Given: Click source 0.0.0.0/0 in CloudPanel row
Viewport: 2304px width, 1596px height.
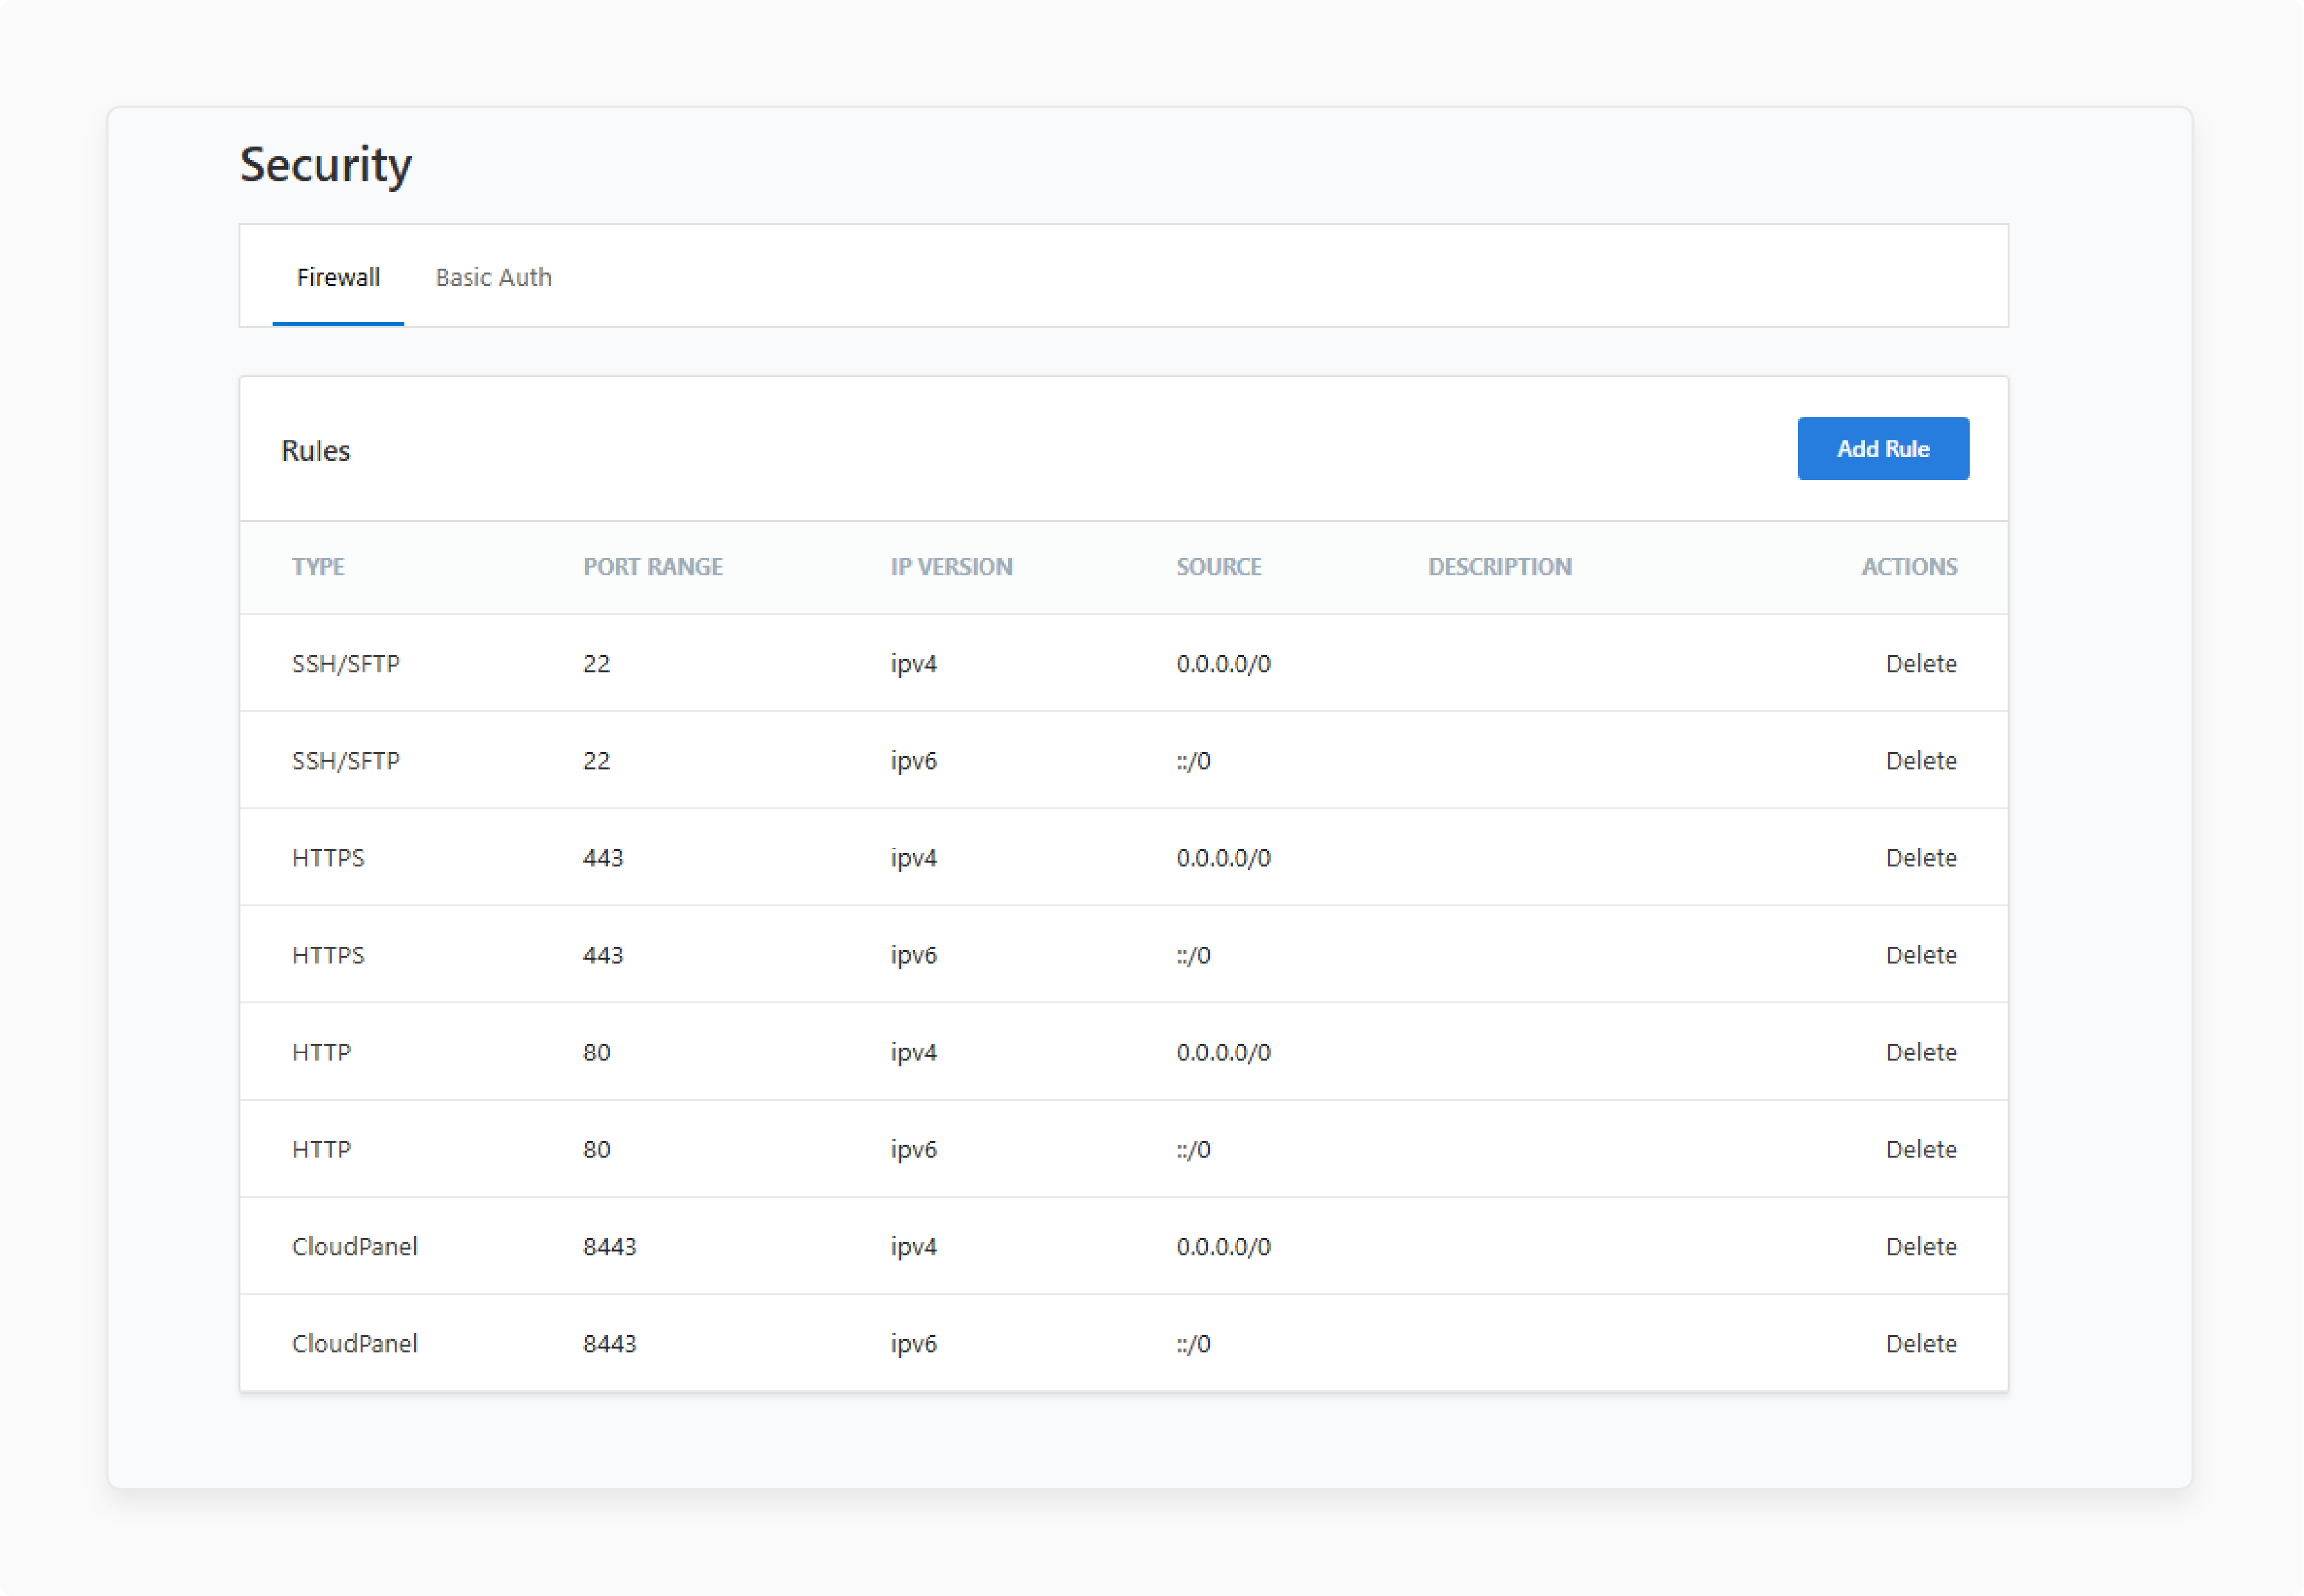Looking at the screenshot, I should [x=1223, y=1246].
